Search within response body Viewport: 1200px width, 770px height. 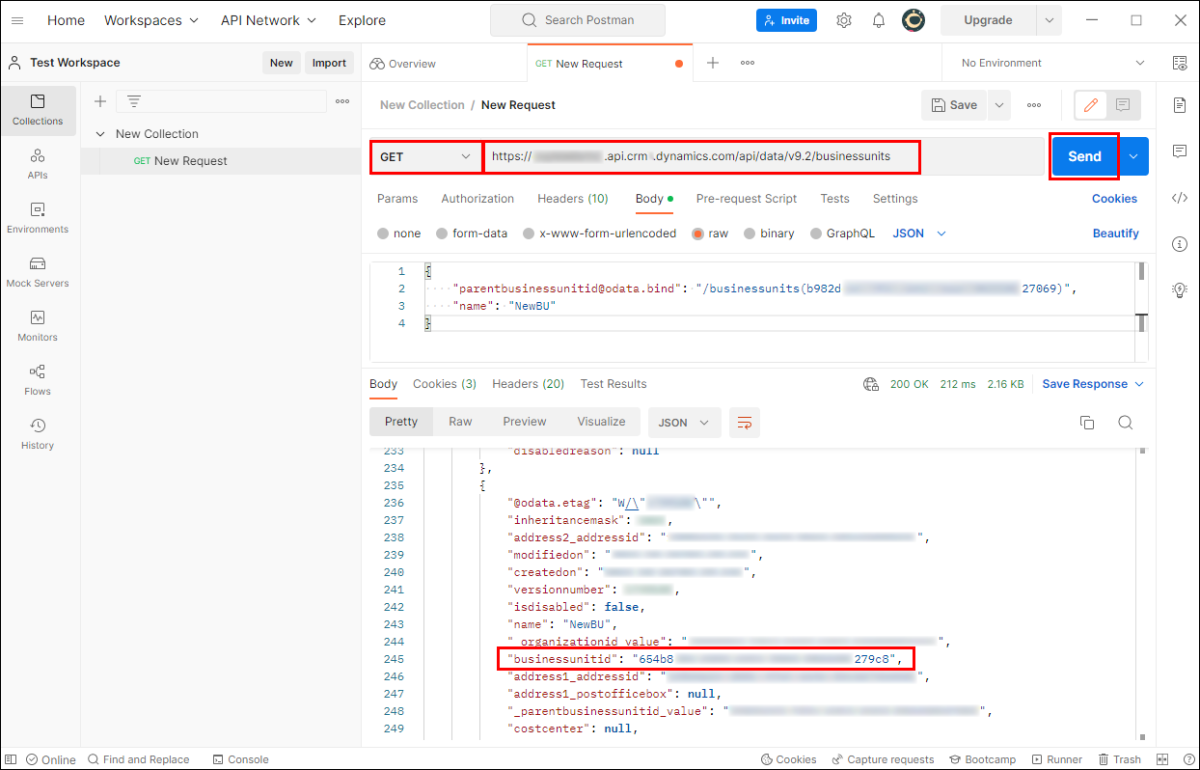pos(1125,423)
